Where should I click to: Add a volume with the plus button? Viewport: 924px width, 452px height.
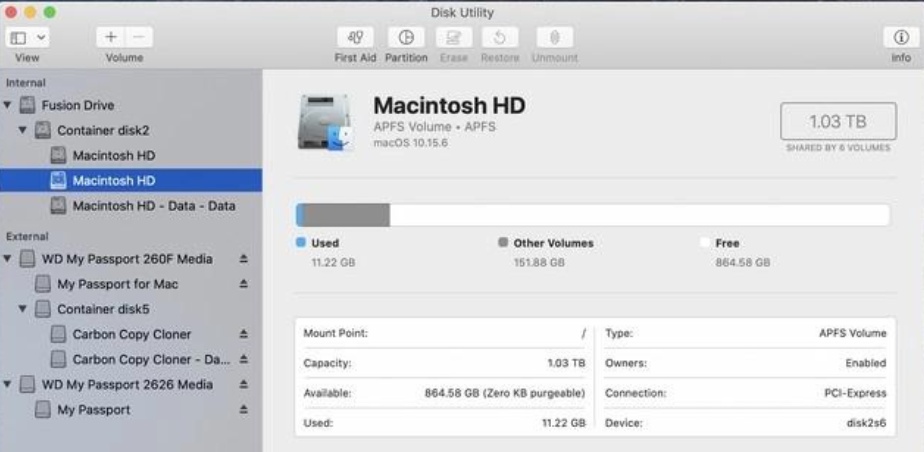[x=110, y=38]
